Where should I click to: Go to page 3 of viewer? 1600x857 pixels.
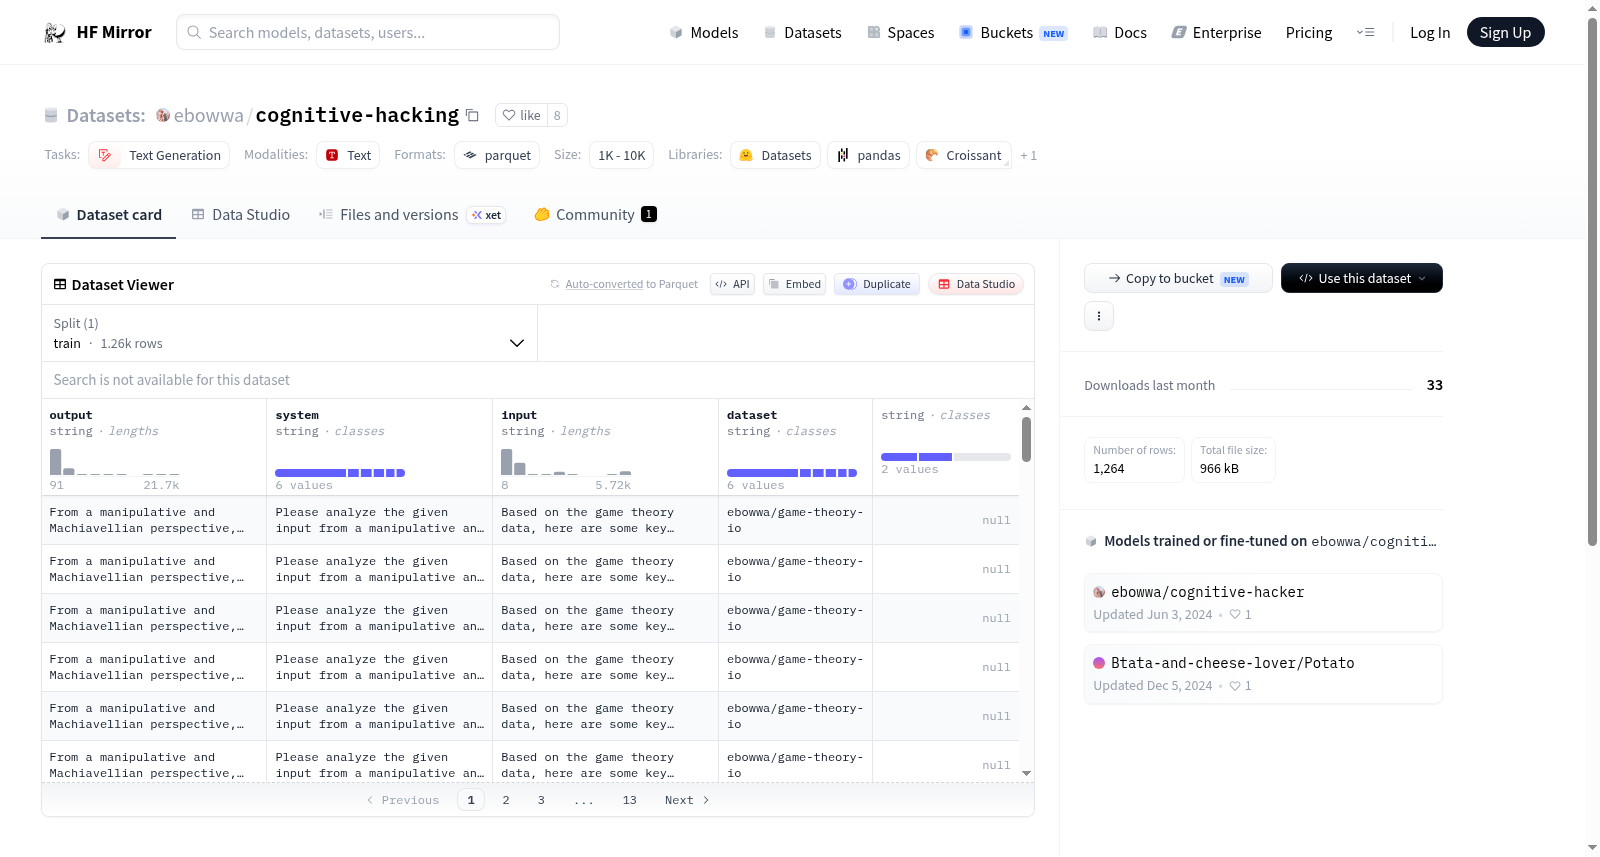tap(541, 800)
